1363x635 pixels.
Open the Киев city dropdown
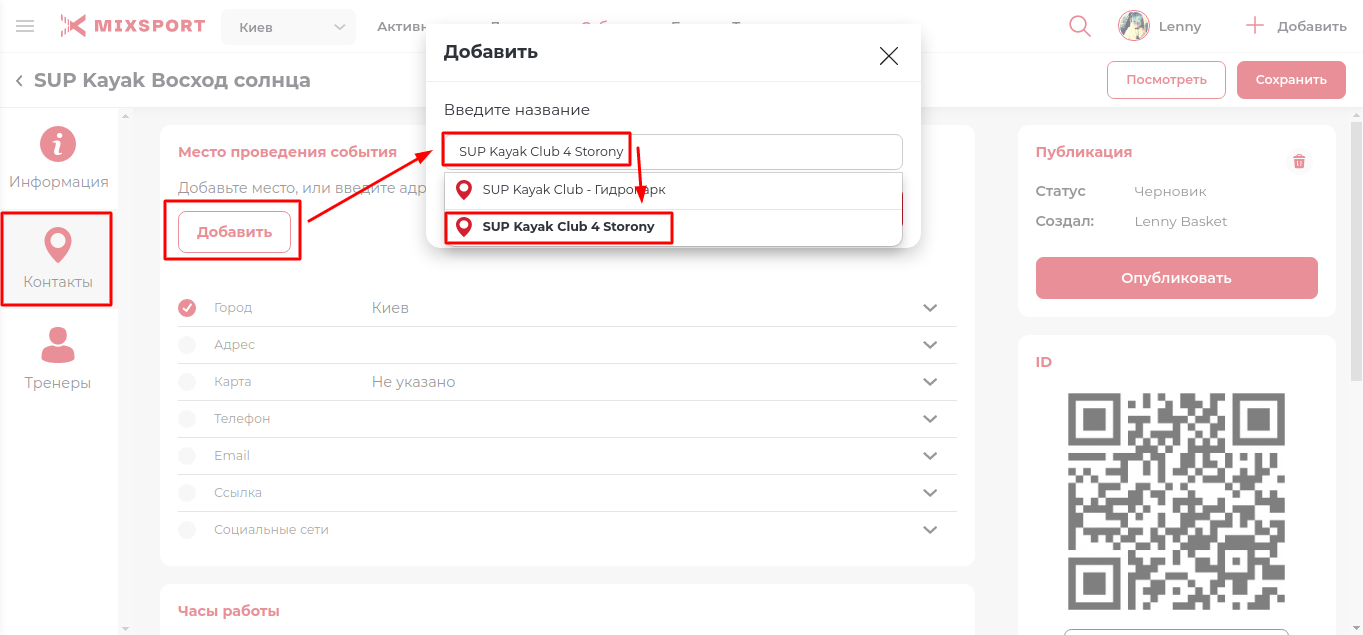[288, 27]
